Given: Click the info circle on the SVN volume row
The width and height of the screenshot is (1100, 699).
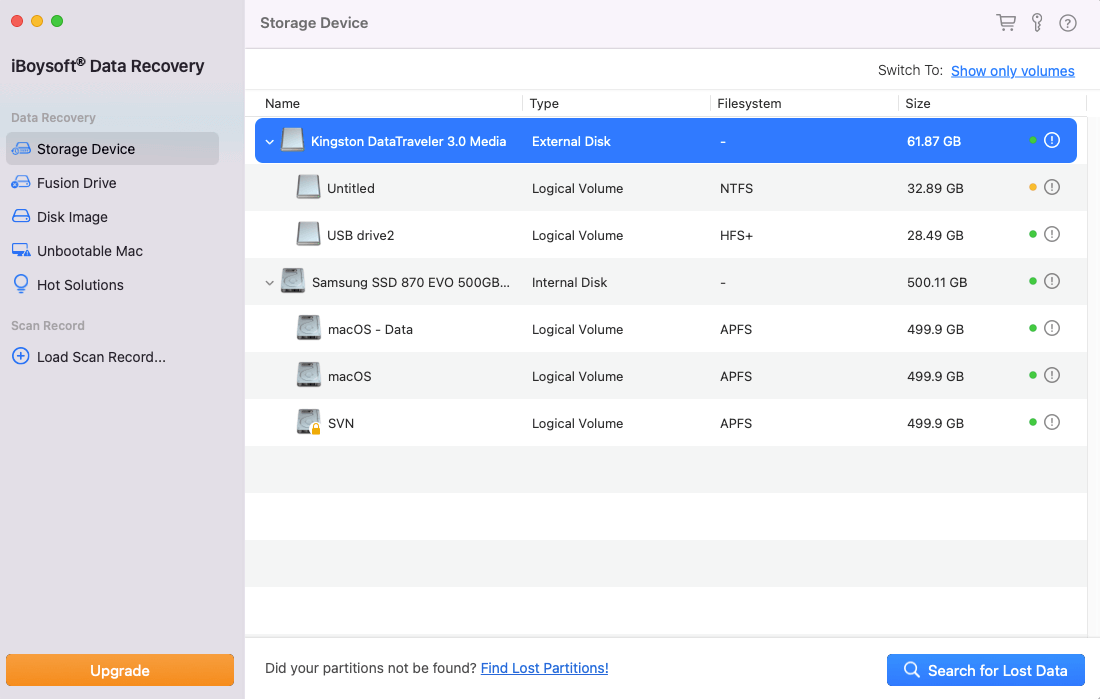Looking at the screenshot, I should coord(1051,422).
